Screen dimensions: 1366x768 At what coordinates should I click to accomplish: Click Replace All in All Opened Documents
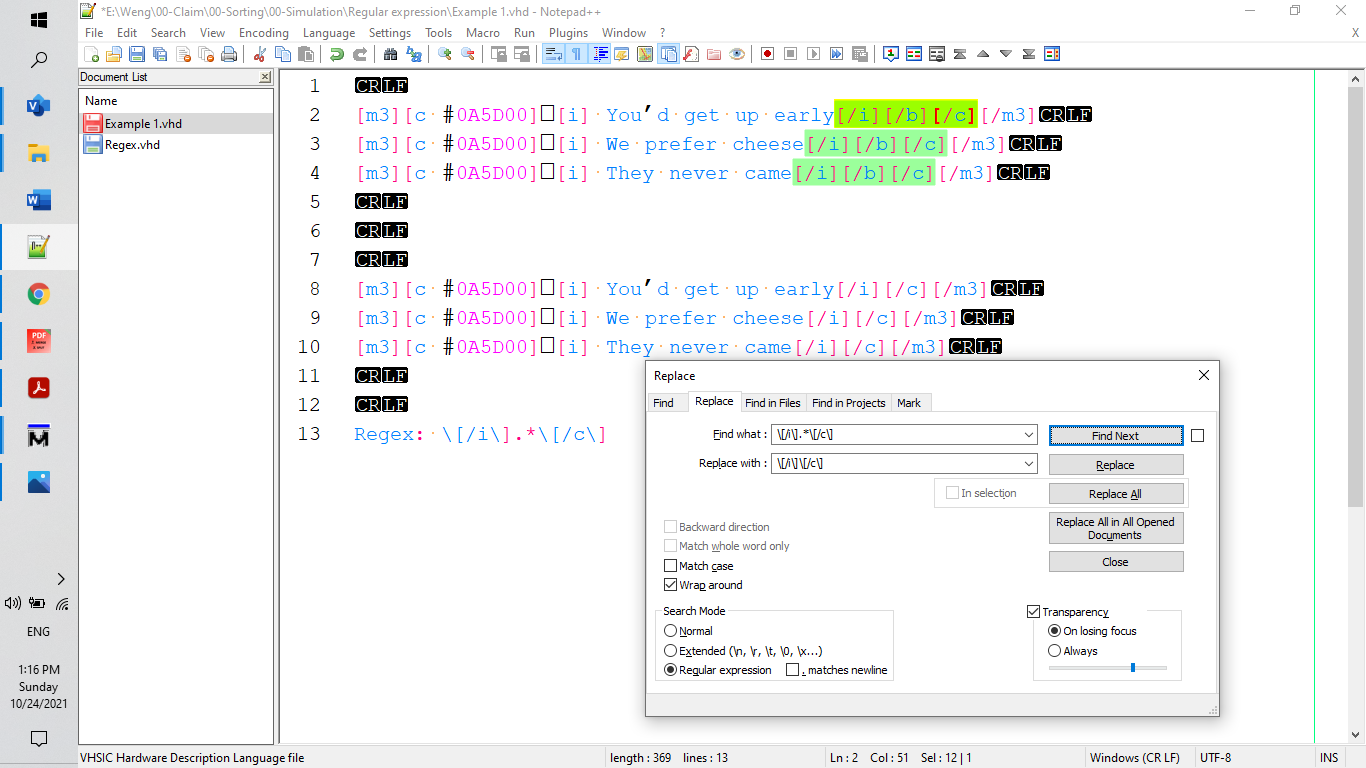[x=1116, y=528]
